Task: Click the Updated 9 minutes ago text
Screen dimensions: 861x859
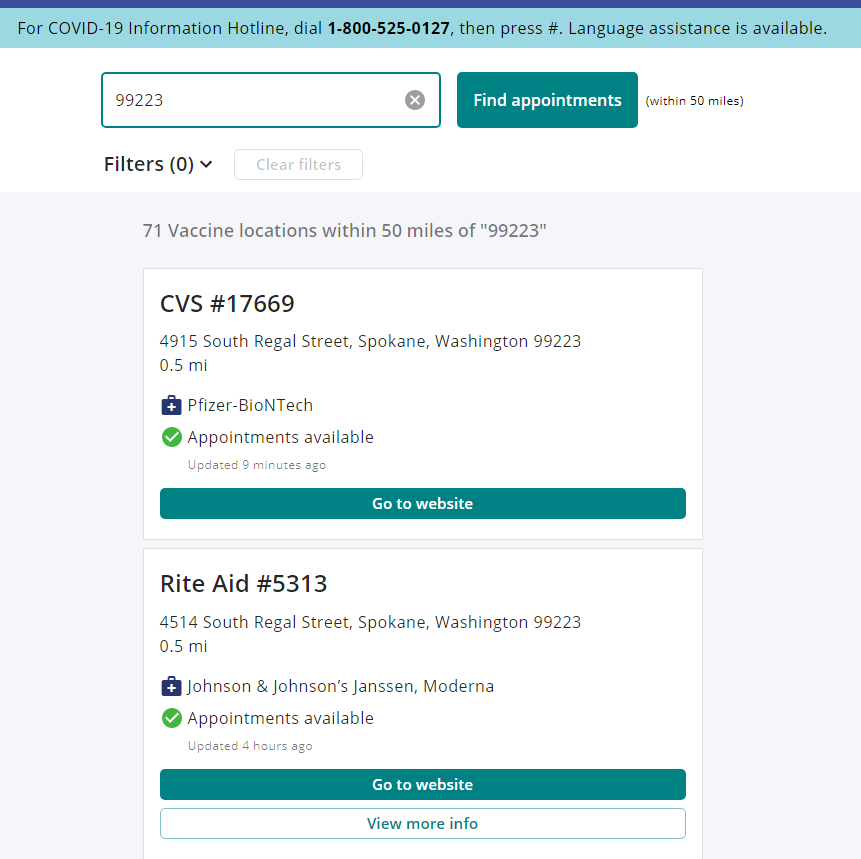Action: [x=256, y=465]
